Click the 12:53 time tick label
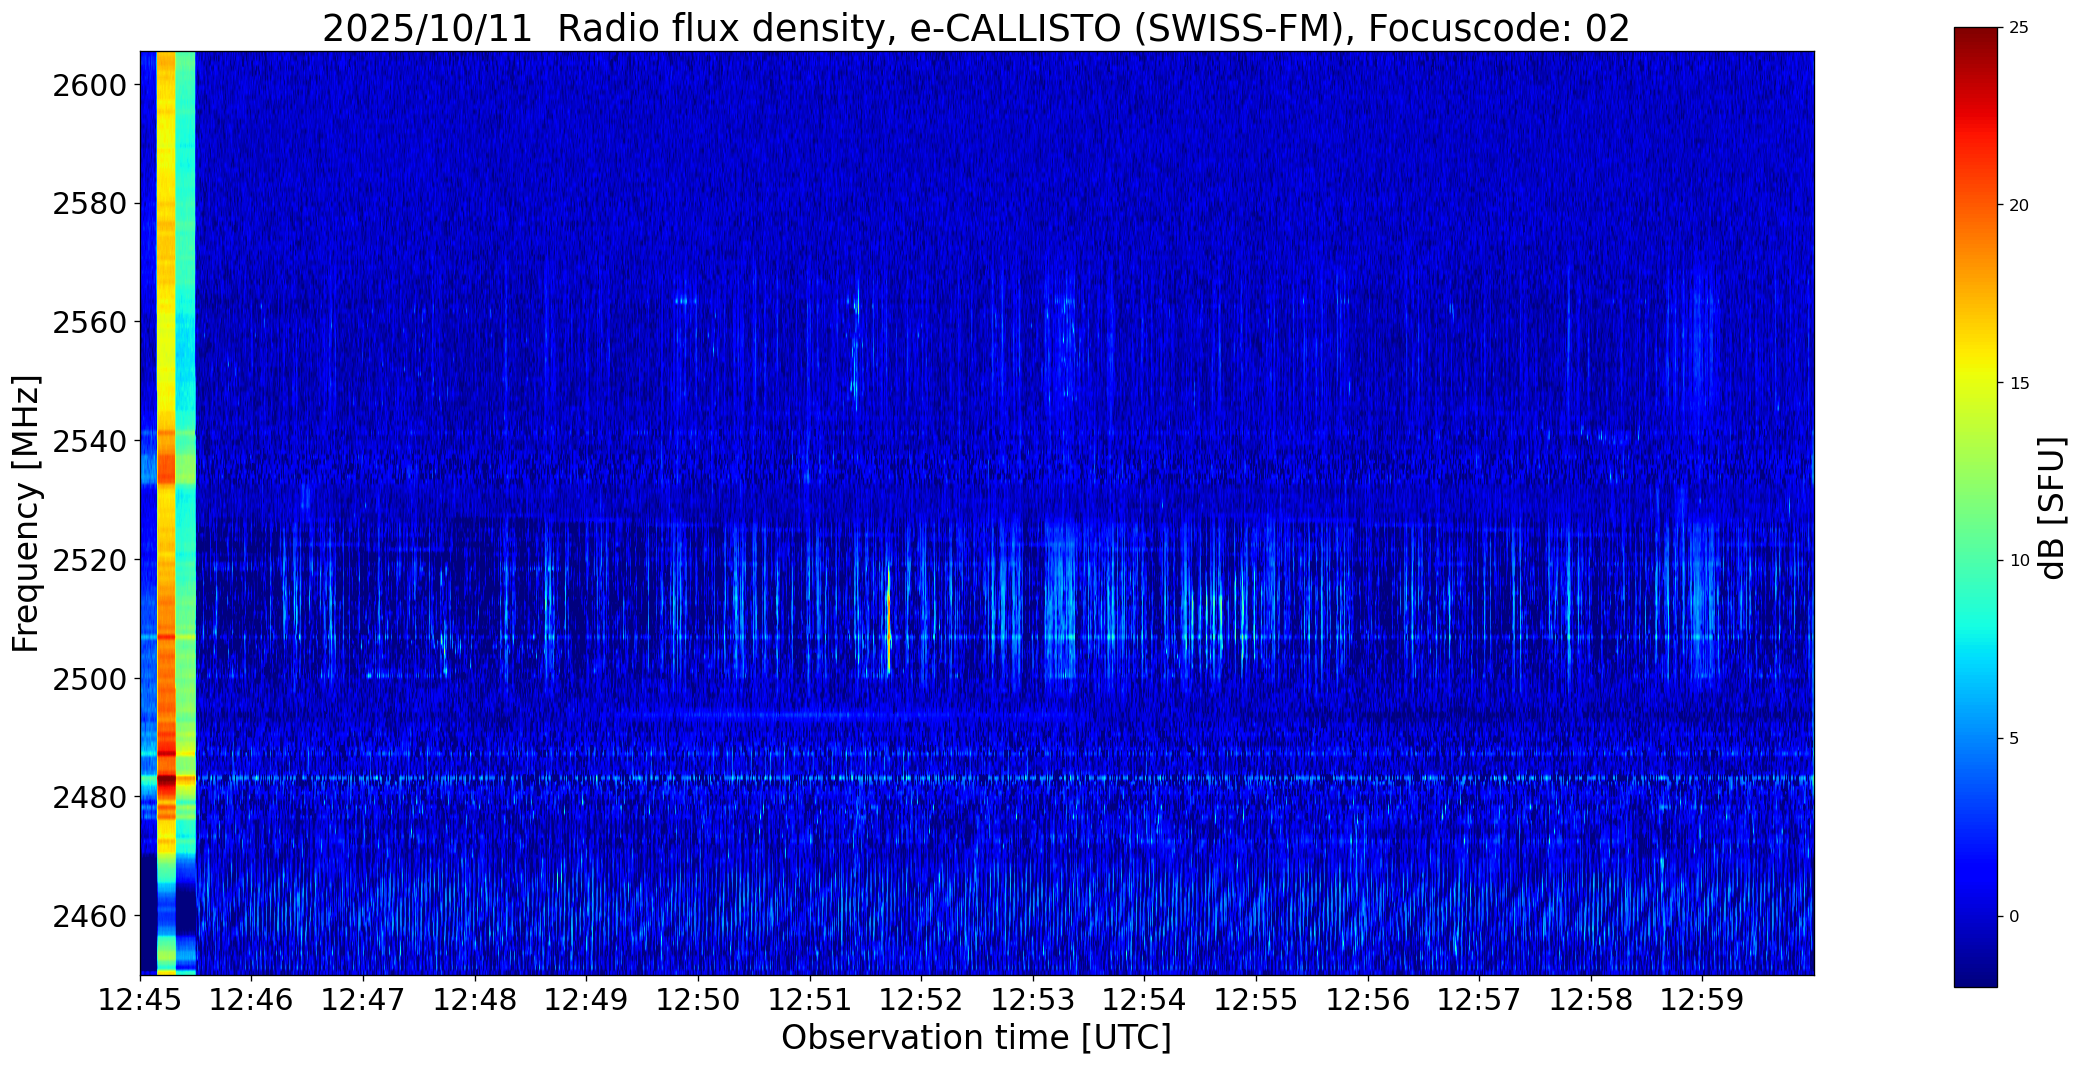Screen dimensions: 2082x1067 (1033, 1000)
